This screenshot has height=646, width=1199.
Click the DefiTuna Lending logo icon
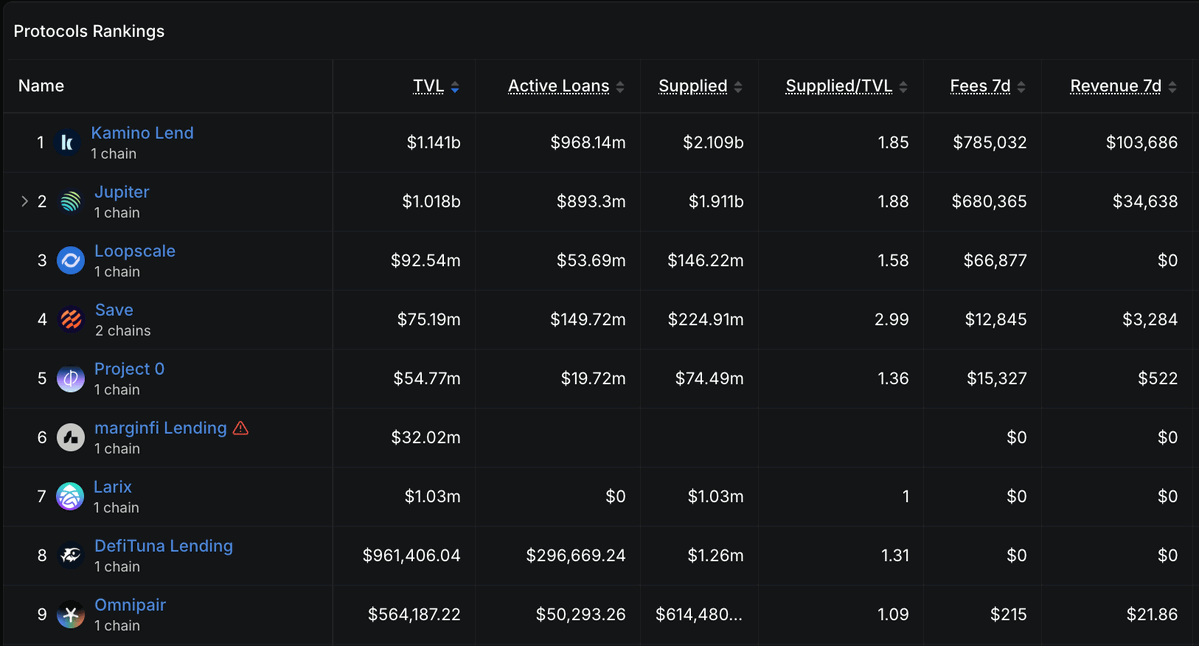[x=70, y=556]
